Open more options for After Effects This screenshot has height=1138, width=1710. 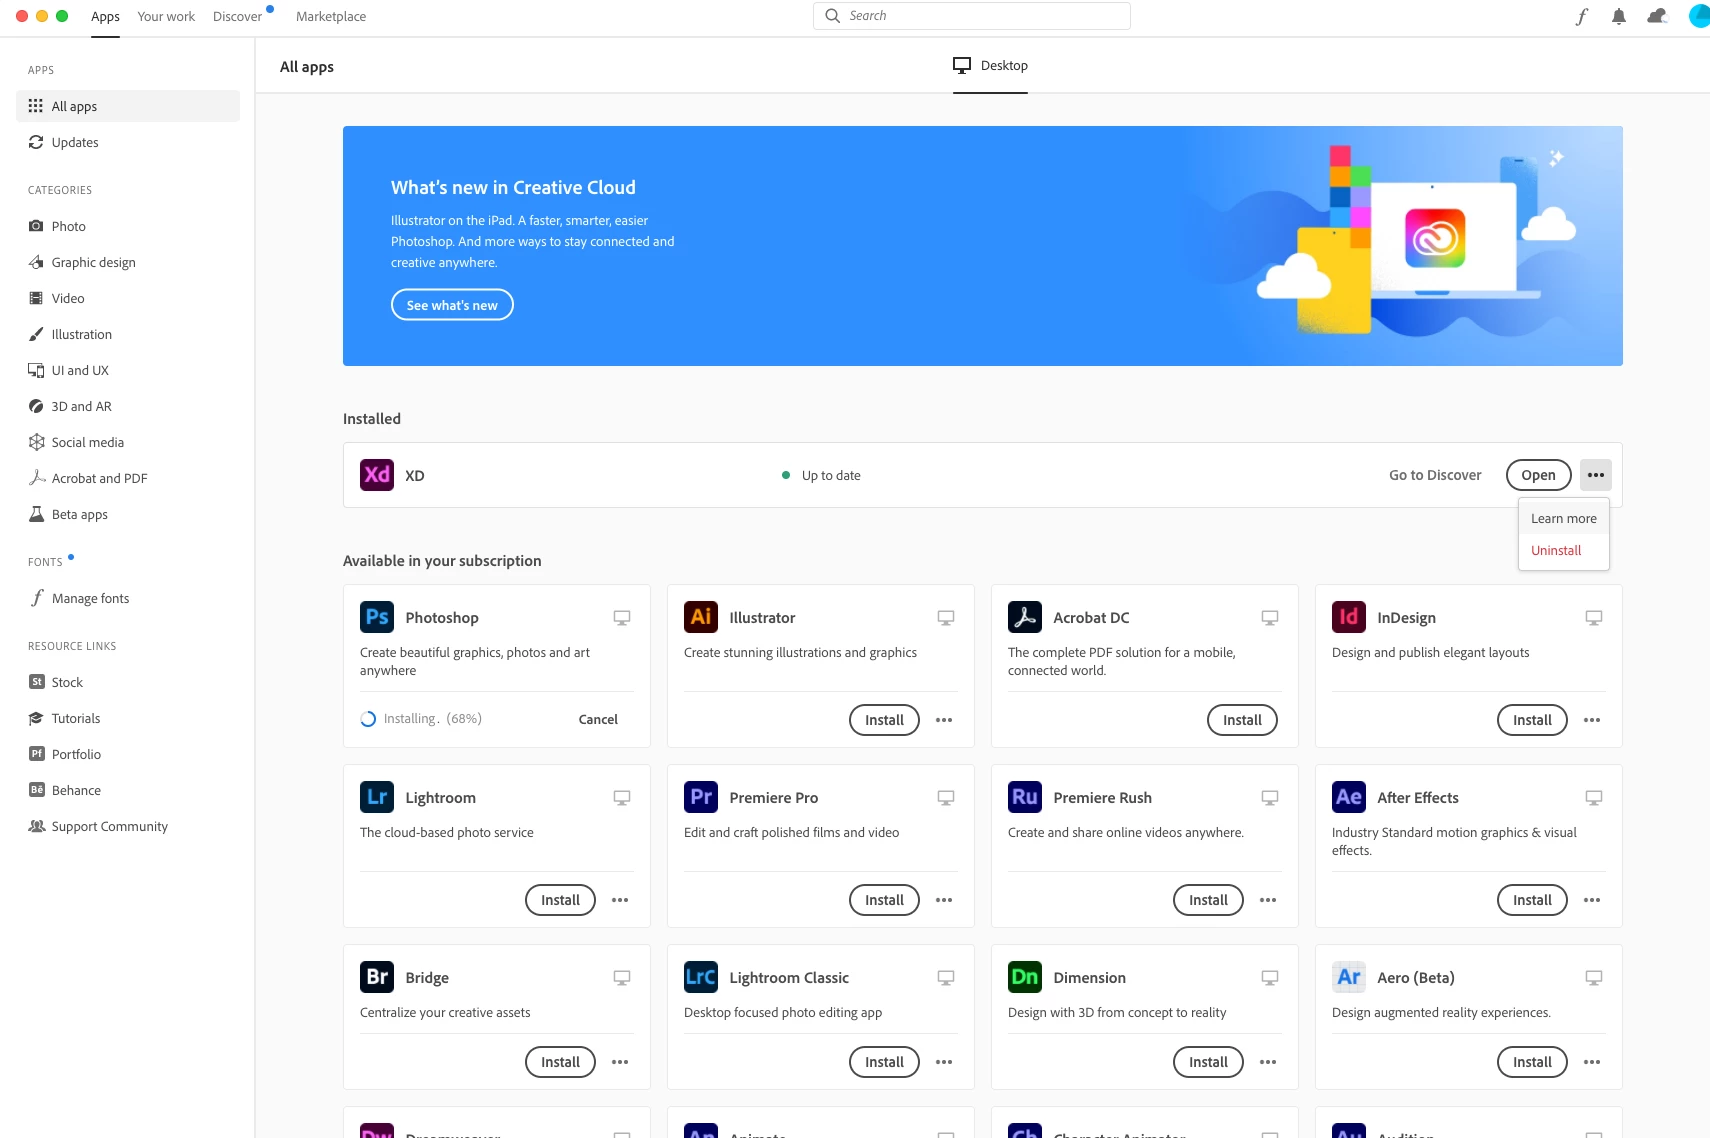coord(1592,900)
